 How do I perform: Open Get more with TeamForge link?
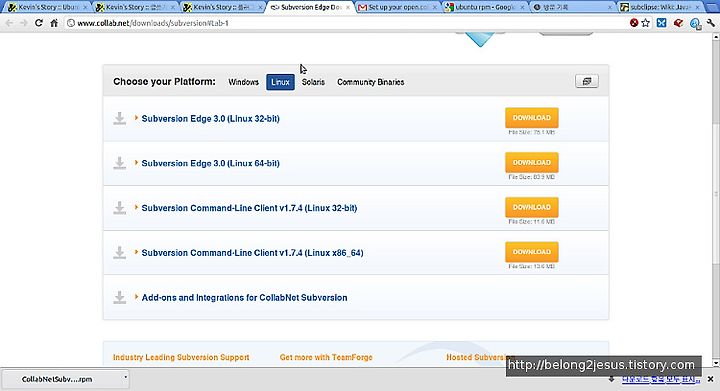click(x=326, y=357)
